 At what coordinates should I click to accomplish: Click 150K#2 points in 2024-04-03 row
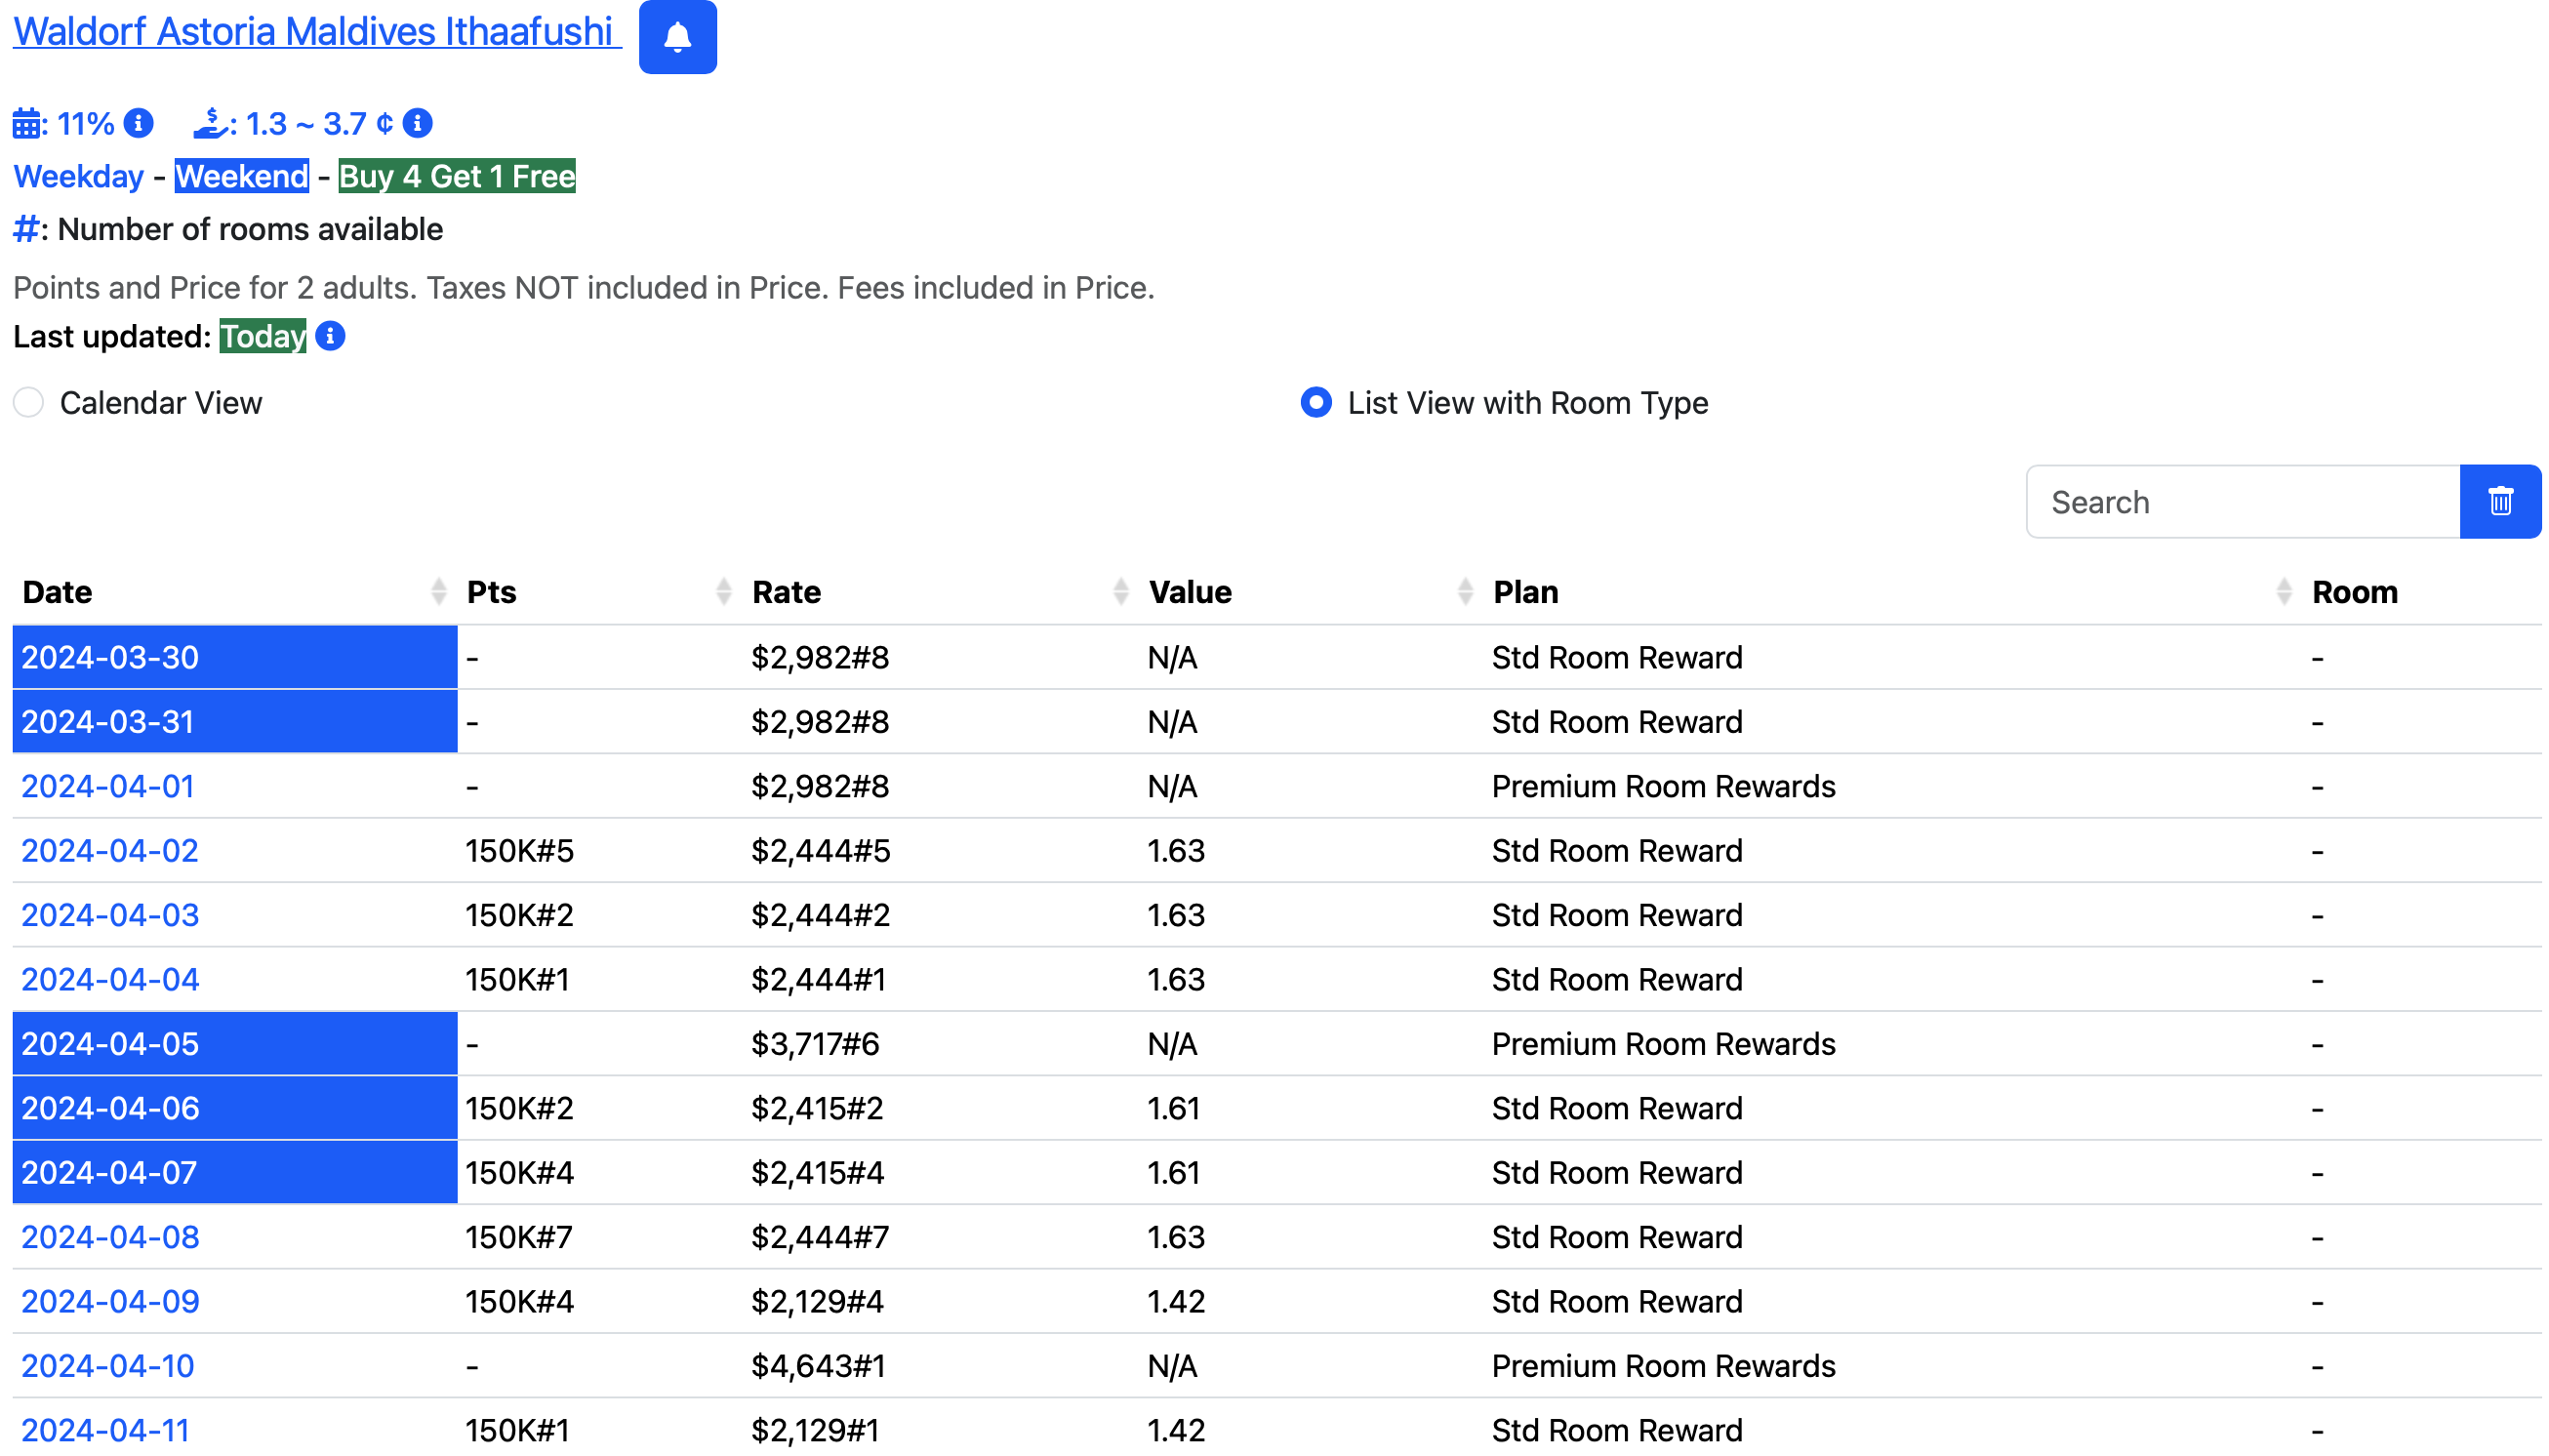[520, 915]
